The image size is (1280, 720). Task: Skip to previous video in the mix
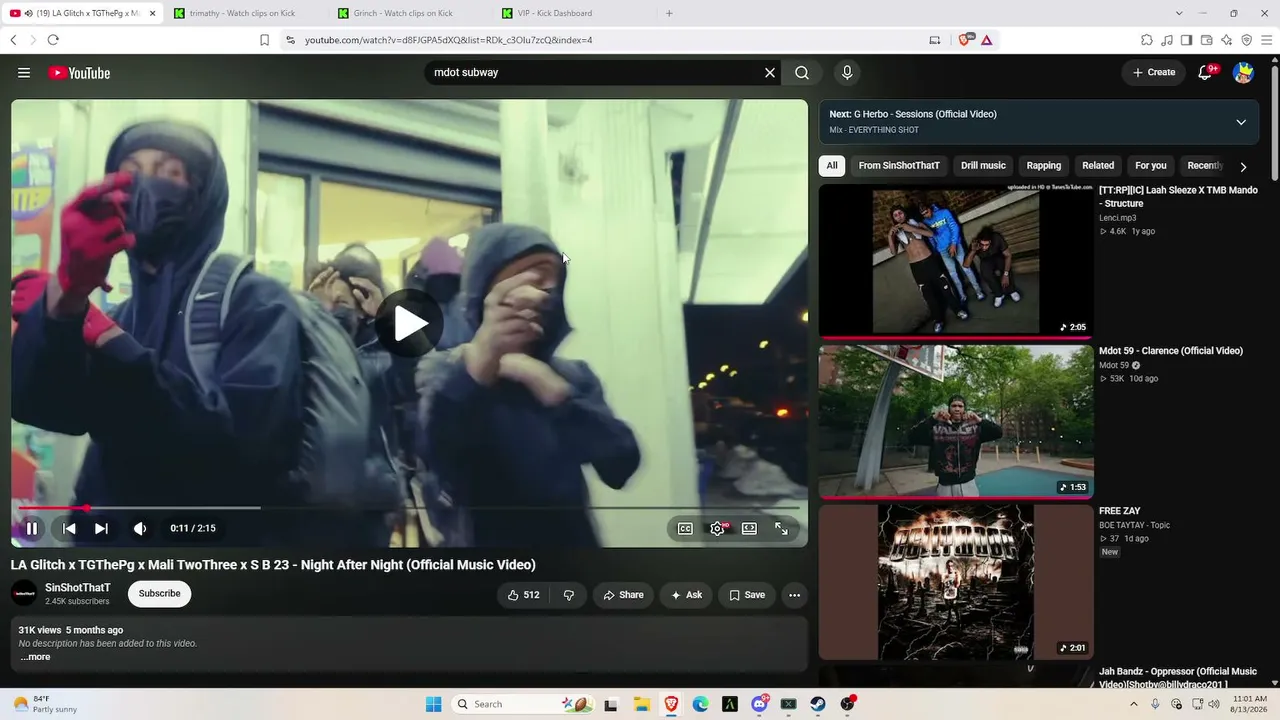tap(69, 529)
